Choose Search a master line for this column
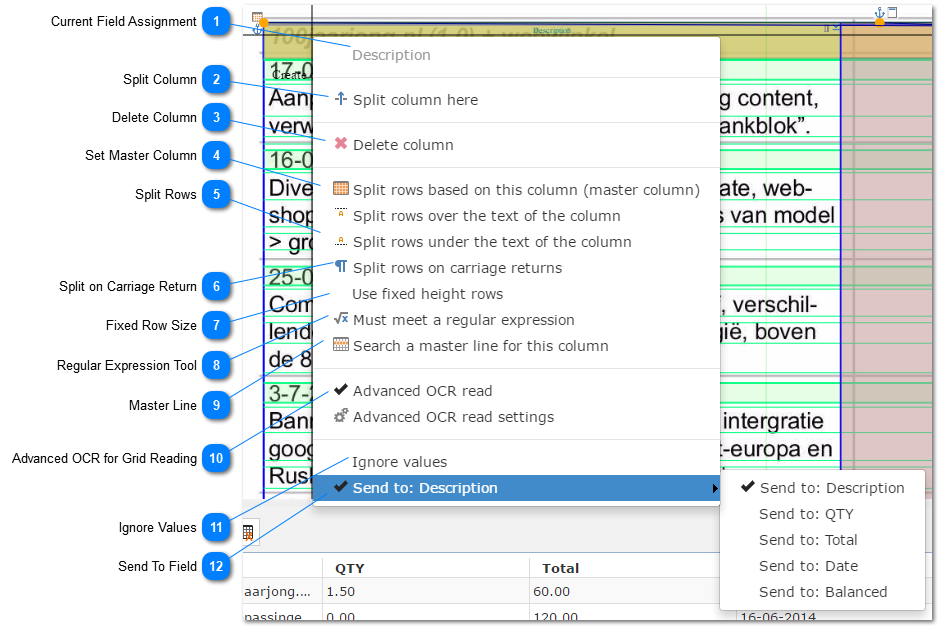 point(516,346)
